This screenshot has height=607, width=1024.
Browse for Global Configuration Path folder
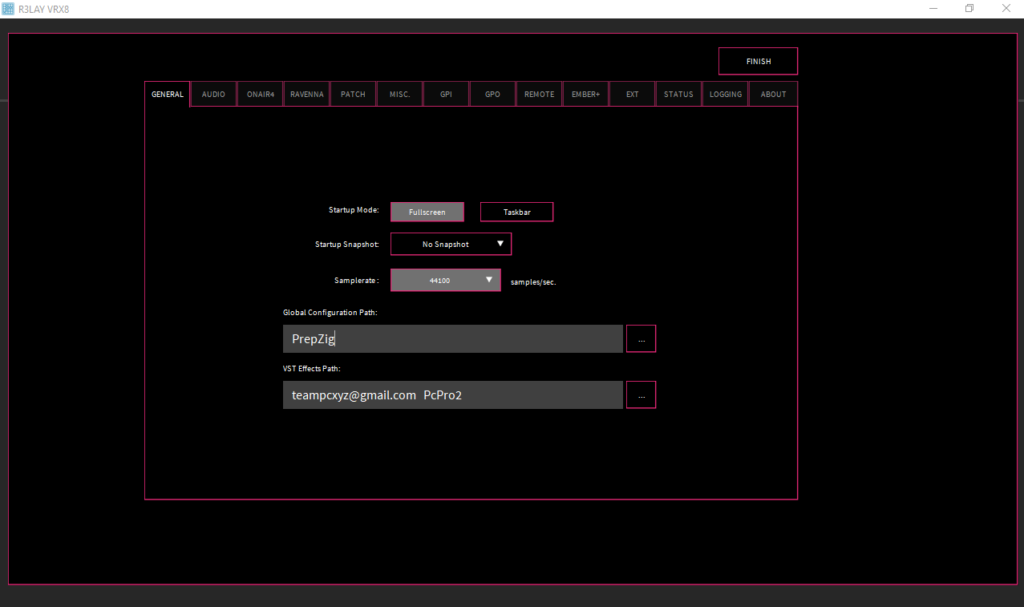(x=641, y=339)
